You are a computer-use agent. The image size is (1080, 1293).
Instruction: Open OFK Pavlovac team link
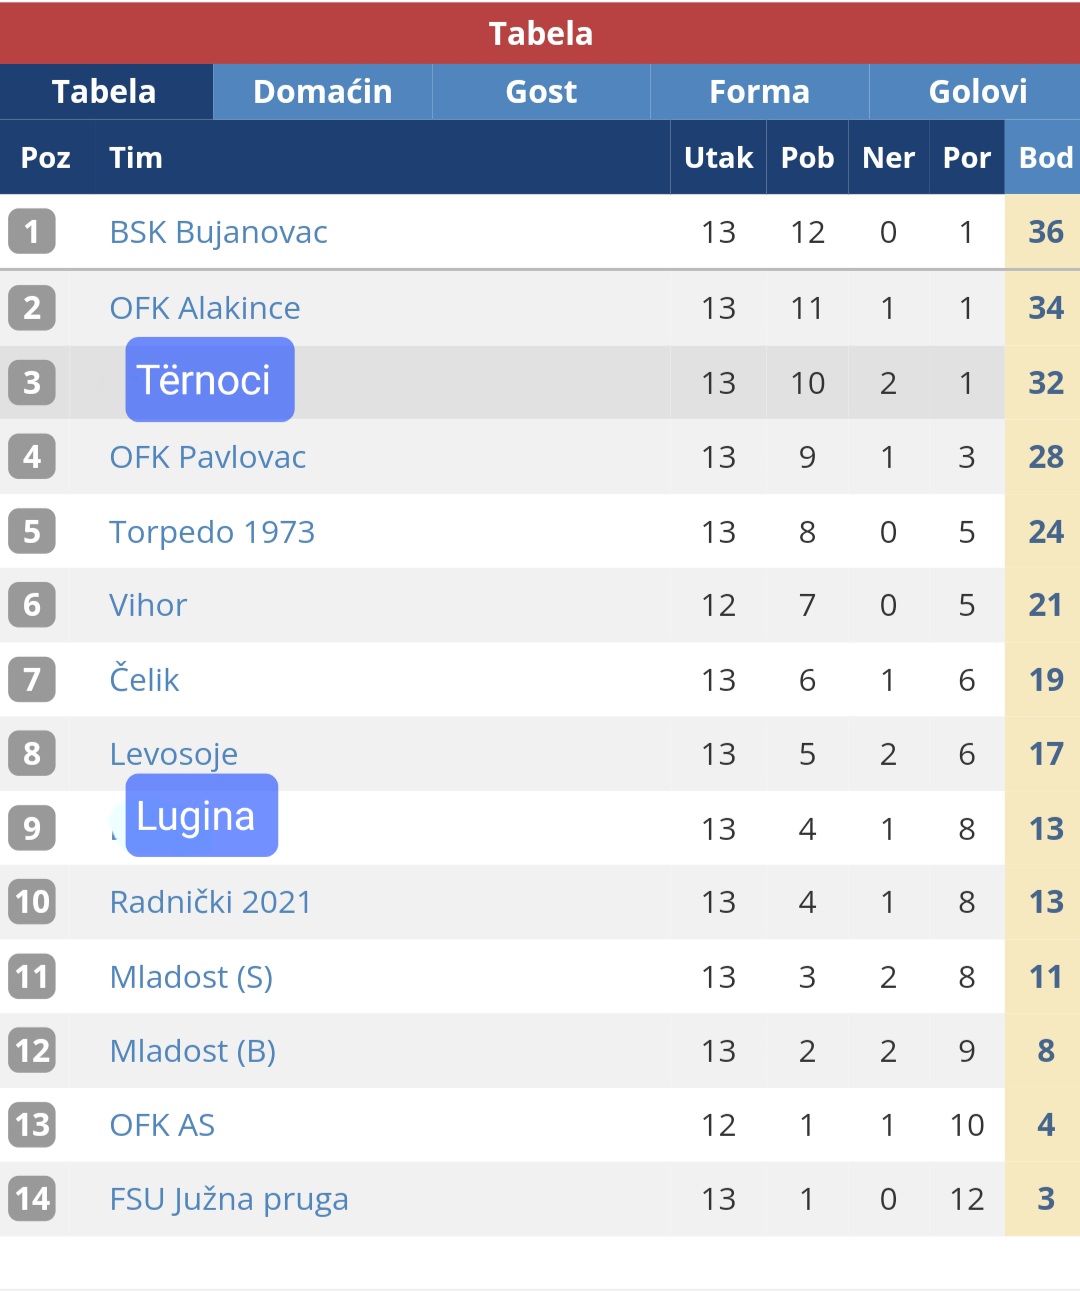tap(208, 457)
